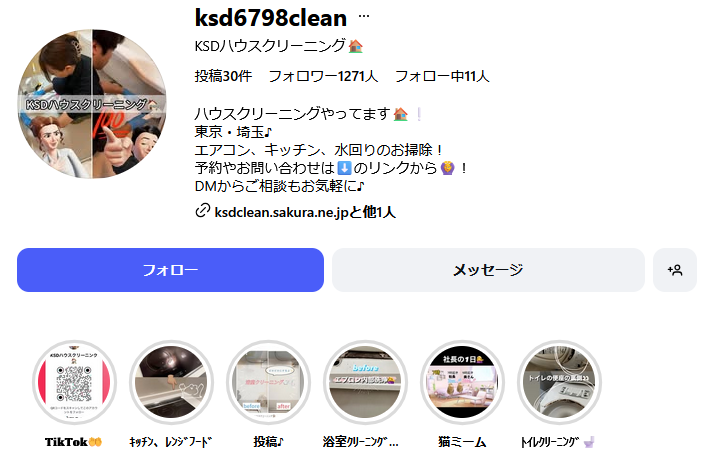
Task: Open the トイレクリーニング highlight circle
Action: coord(559,382)
